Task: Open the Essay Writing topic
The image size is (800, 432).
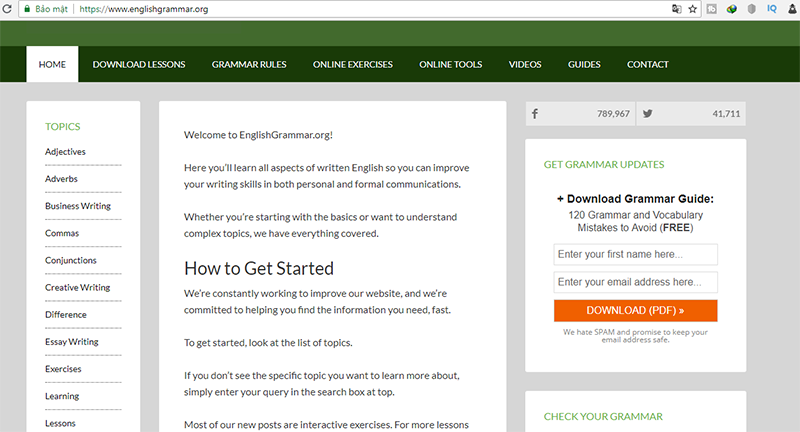Action: click(x=71, y=342)
